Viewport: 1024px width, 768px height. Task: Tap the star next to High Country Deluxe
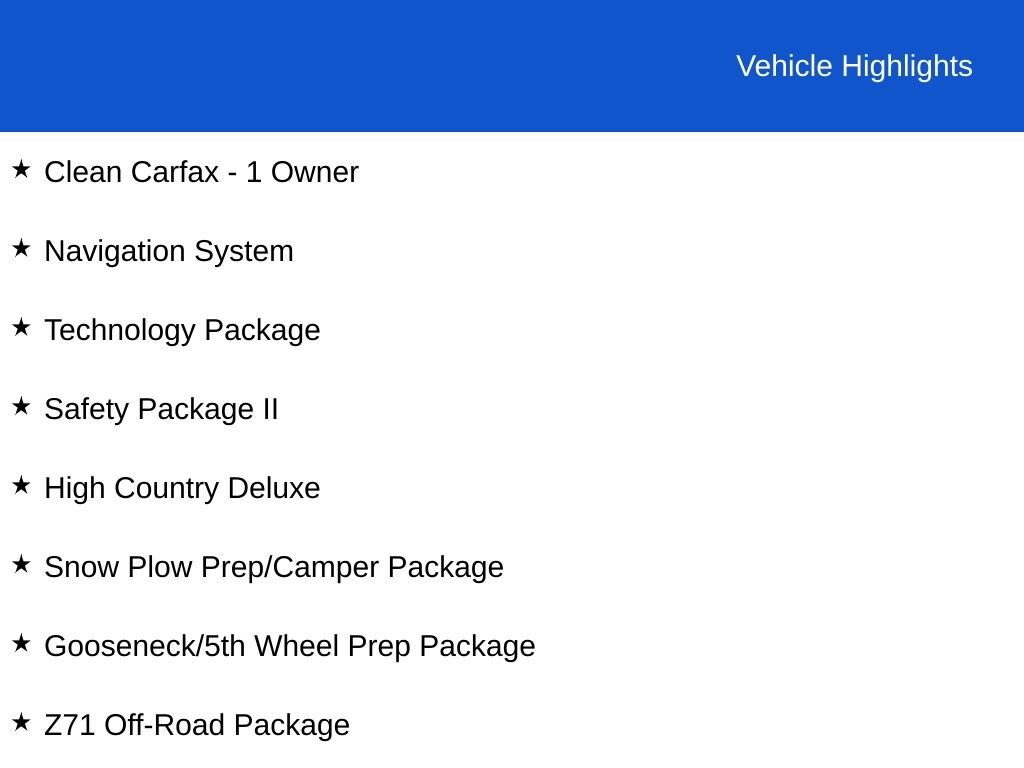tap(21, 485)
